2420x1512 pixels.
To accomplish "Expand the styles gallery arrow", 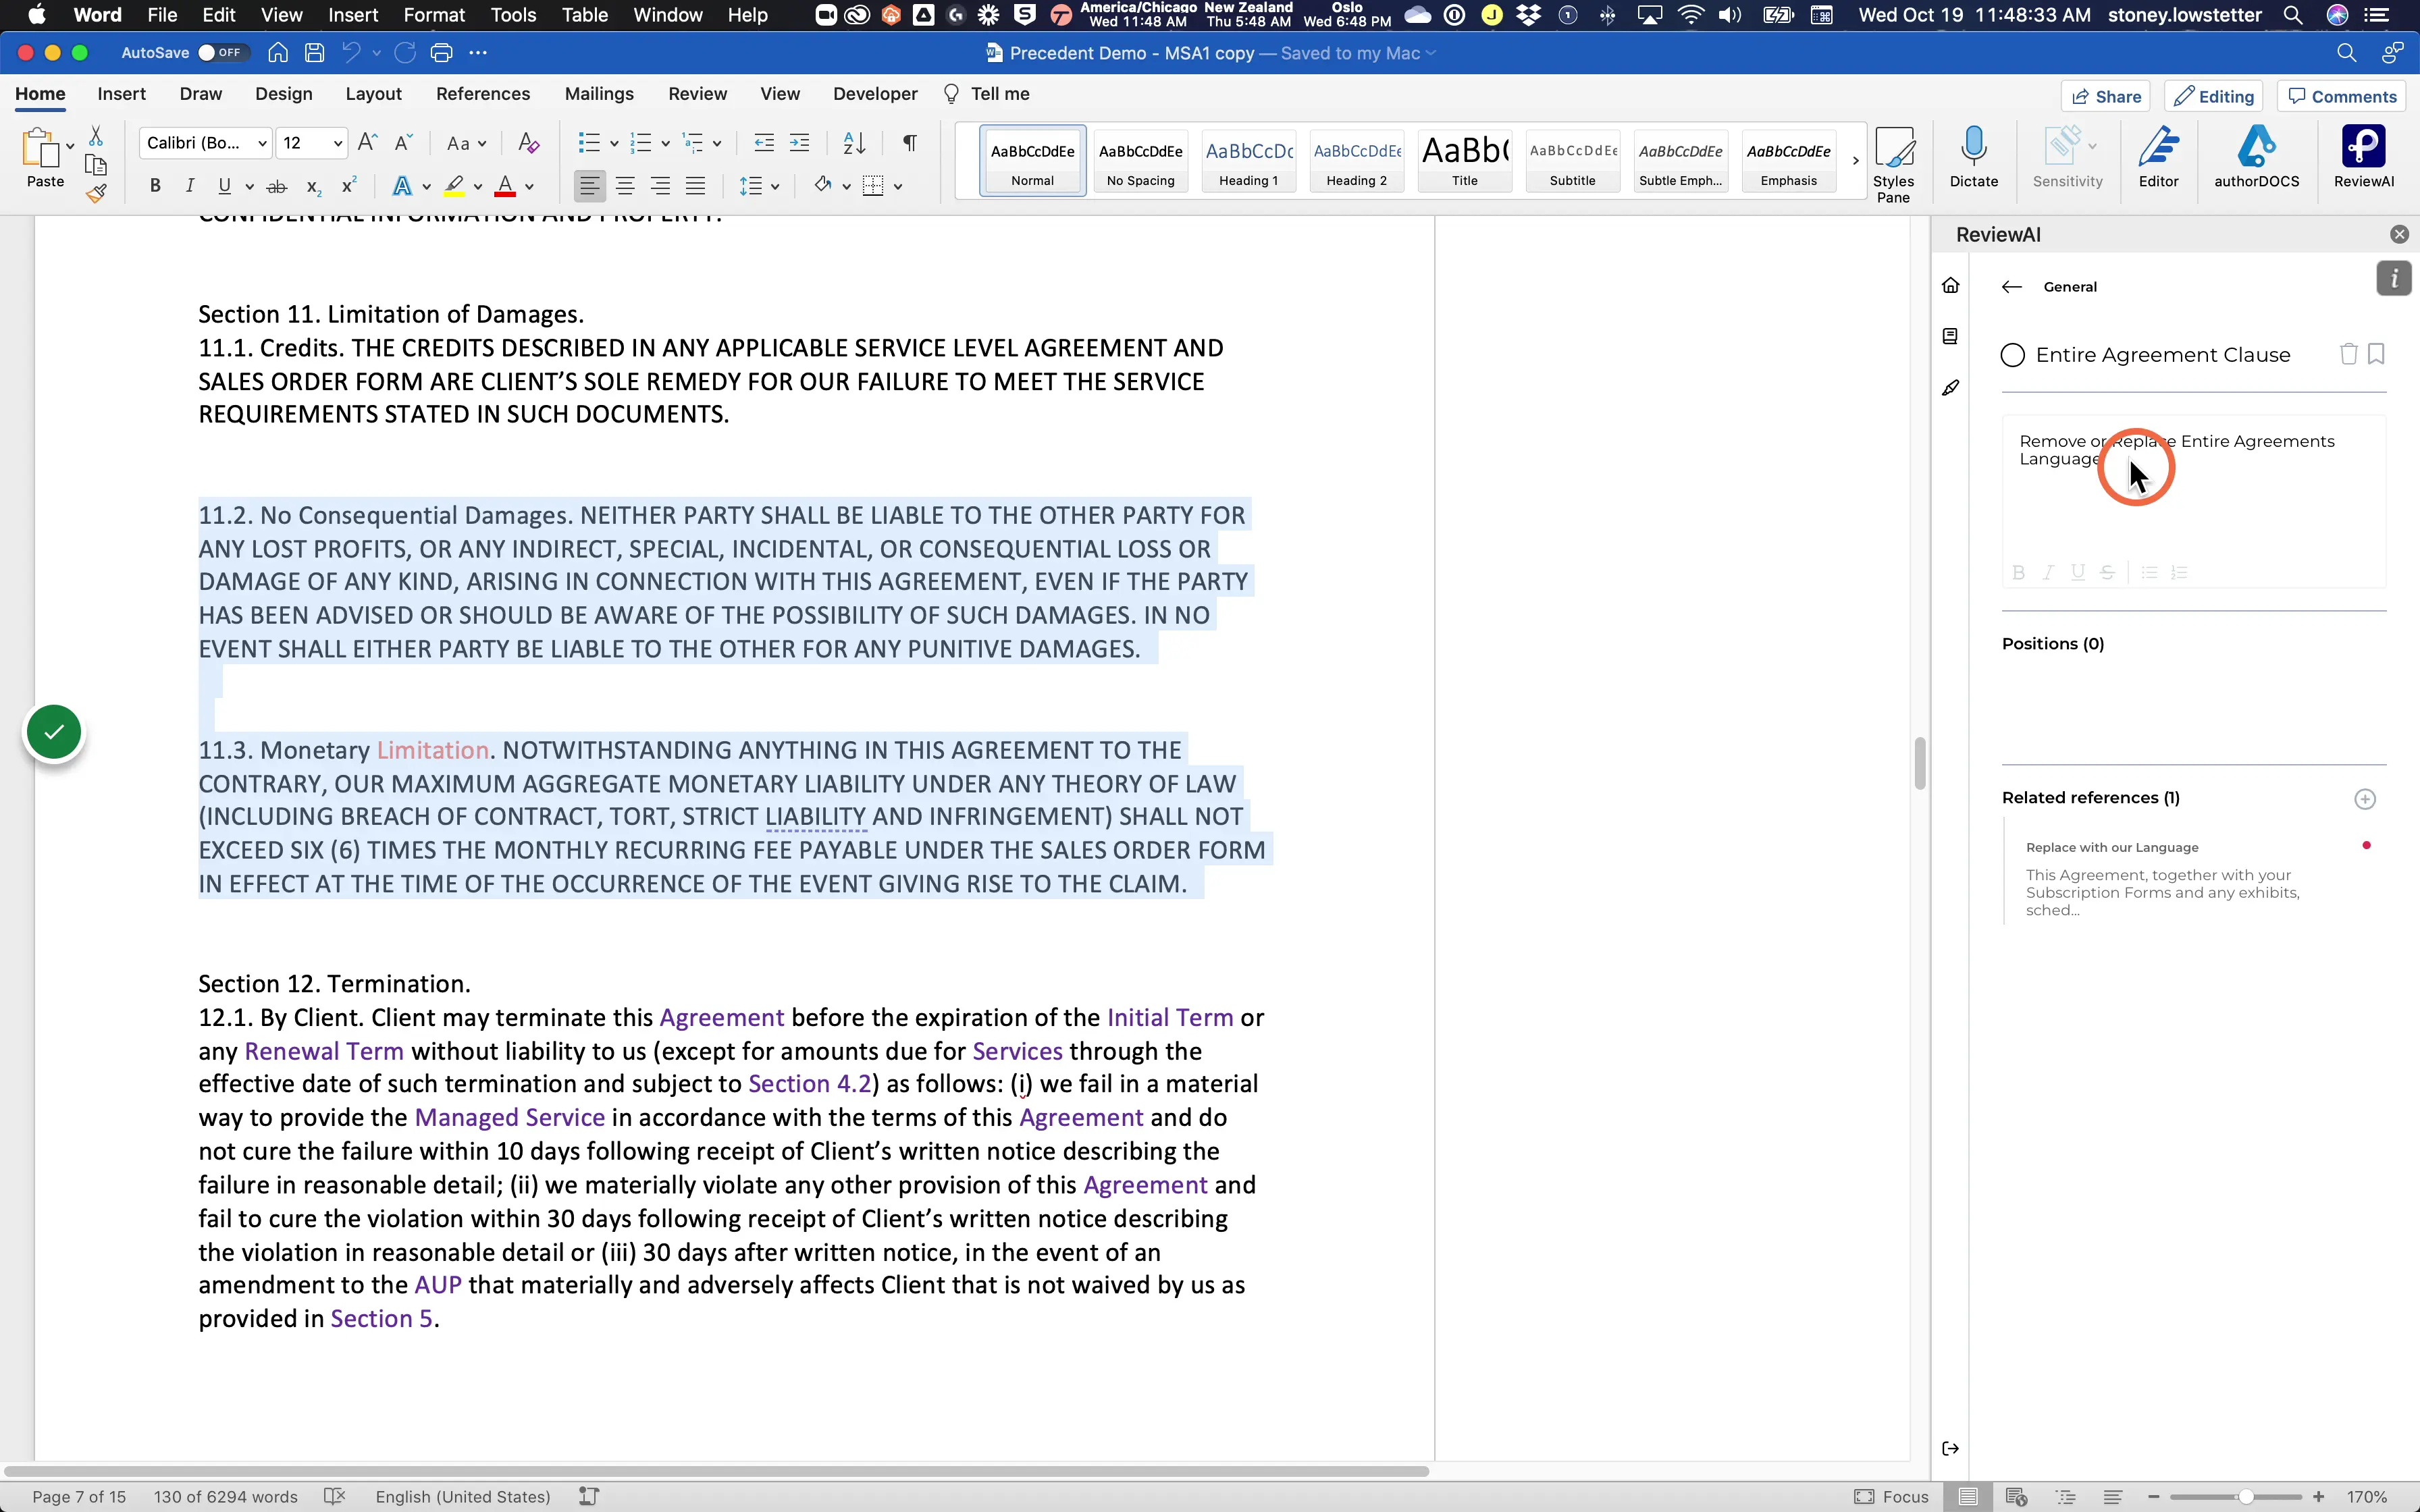I will (1855, 161).
